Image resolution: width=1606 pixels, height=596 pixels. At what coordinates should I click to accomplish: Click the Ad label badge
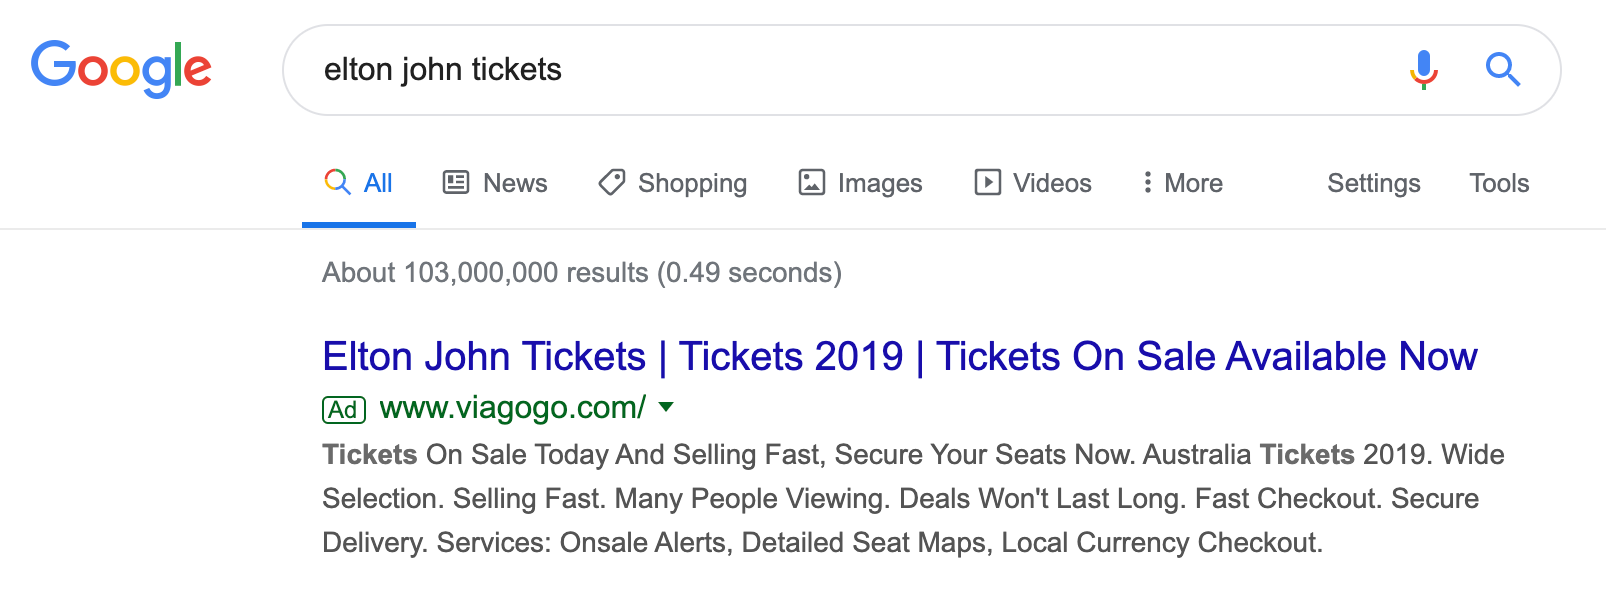coord(344,410)
